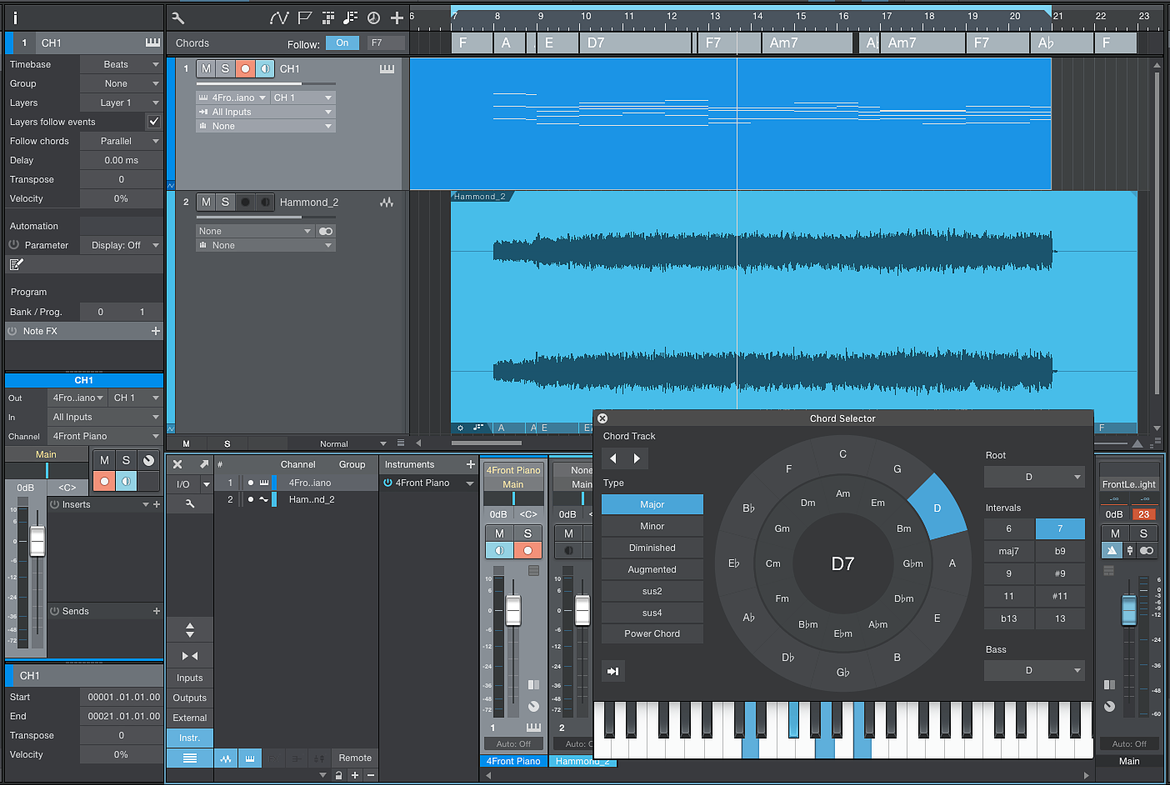Toggle monitor on CH1 track
This screenshot has height=785, width=1170.
265,69
